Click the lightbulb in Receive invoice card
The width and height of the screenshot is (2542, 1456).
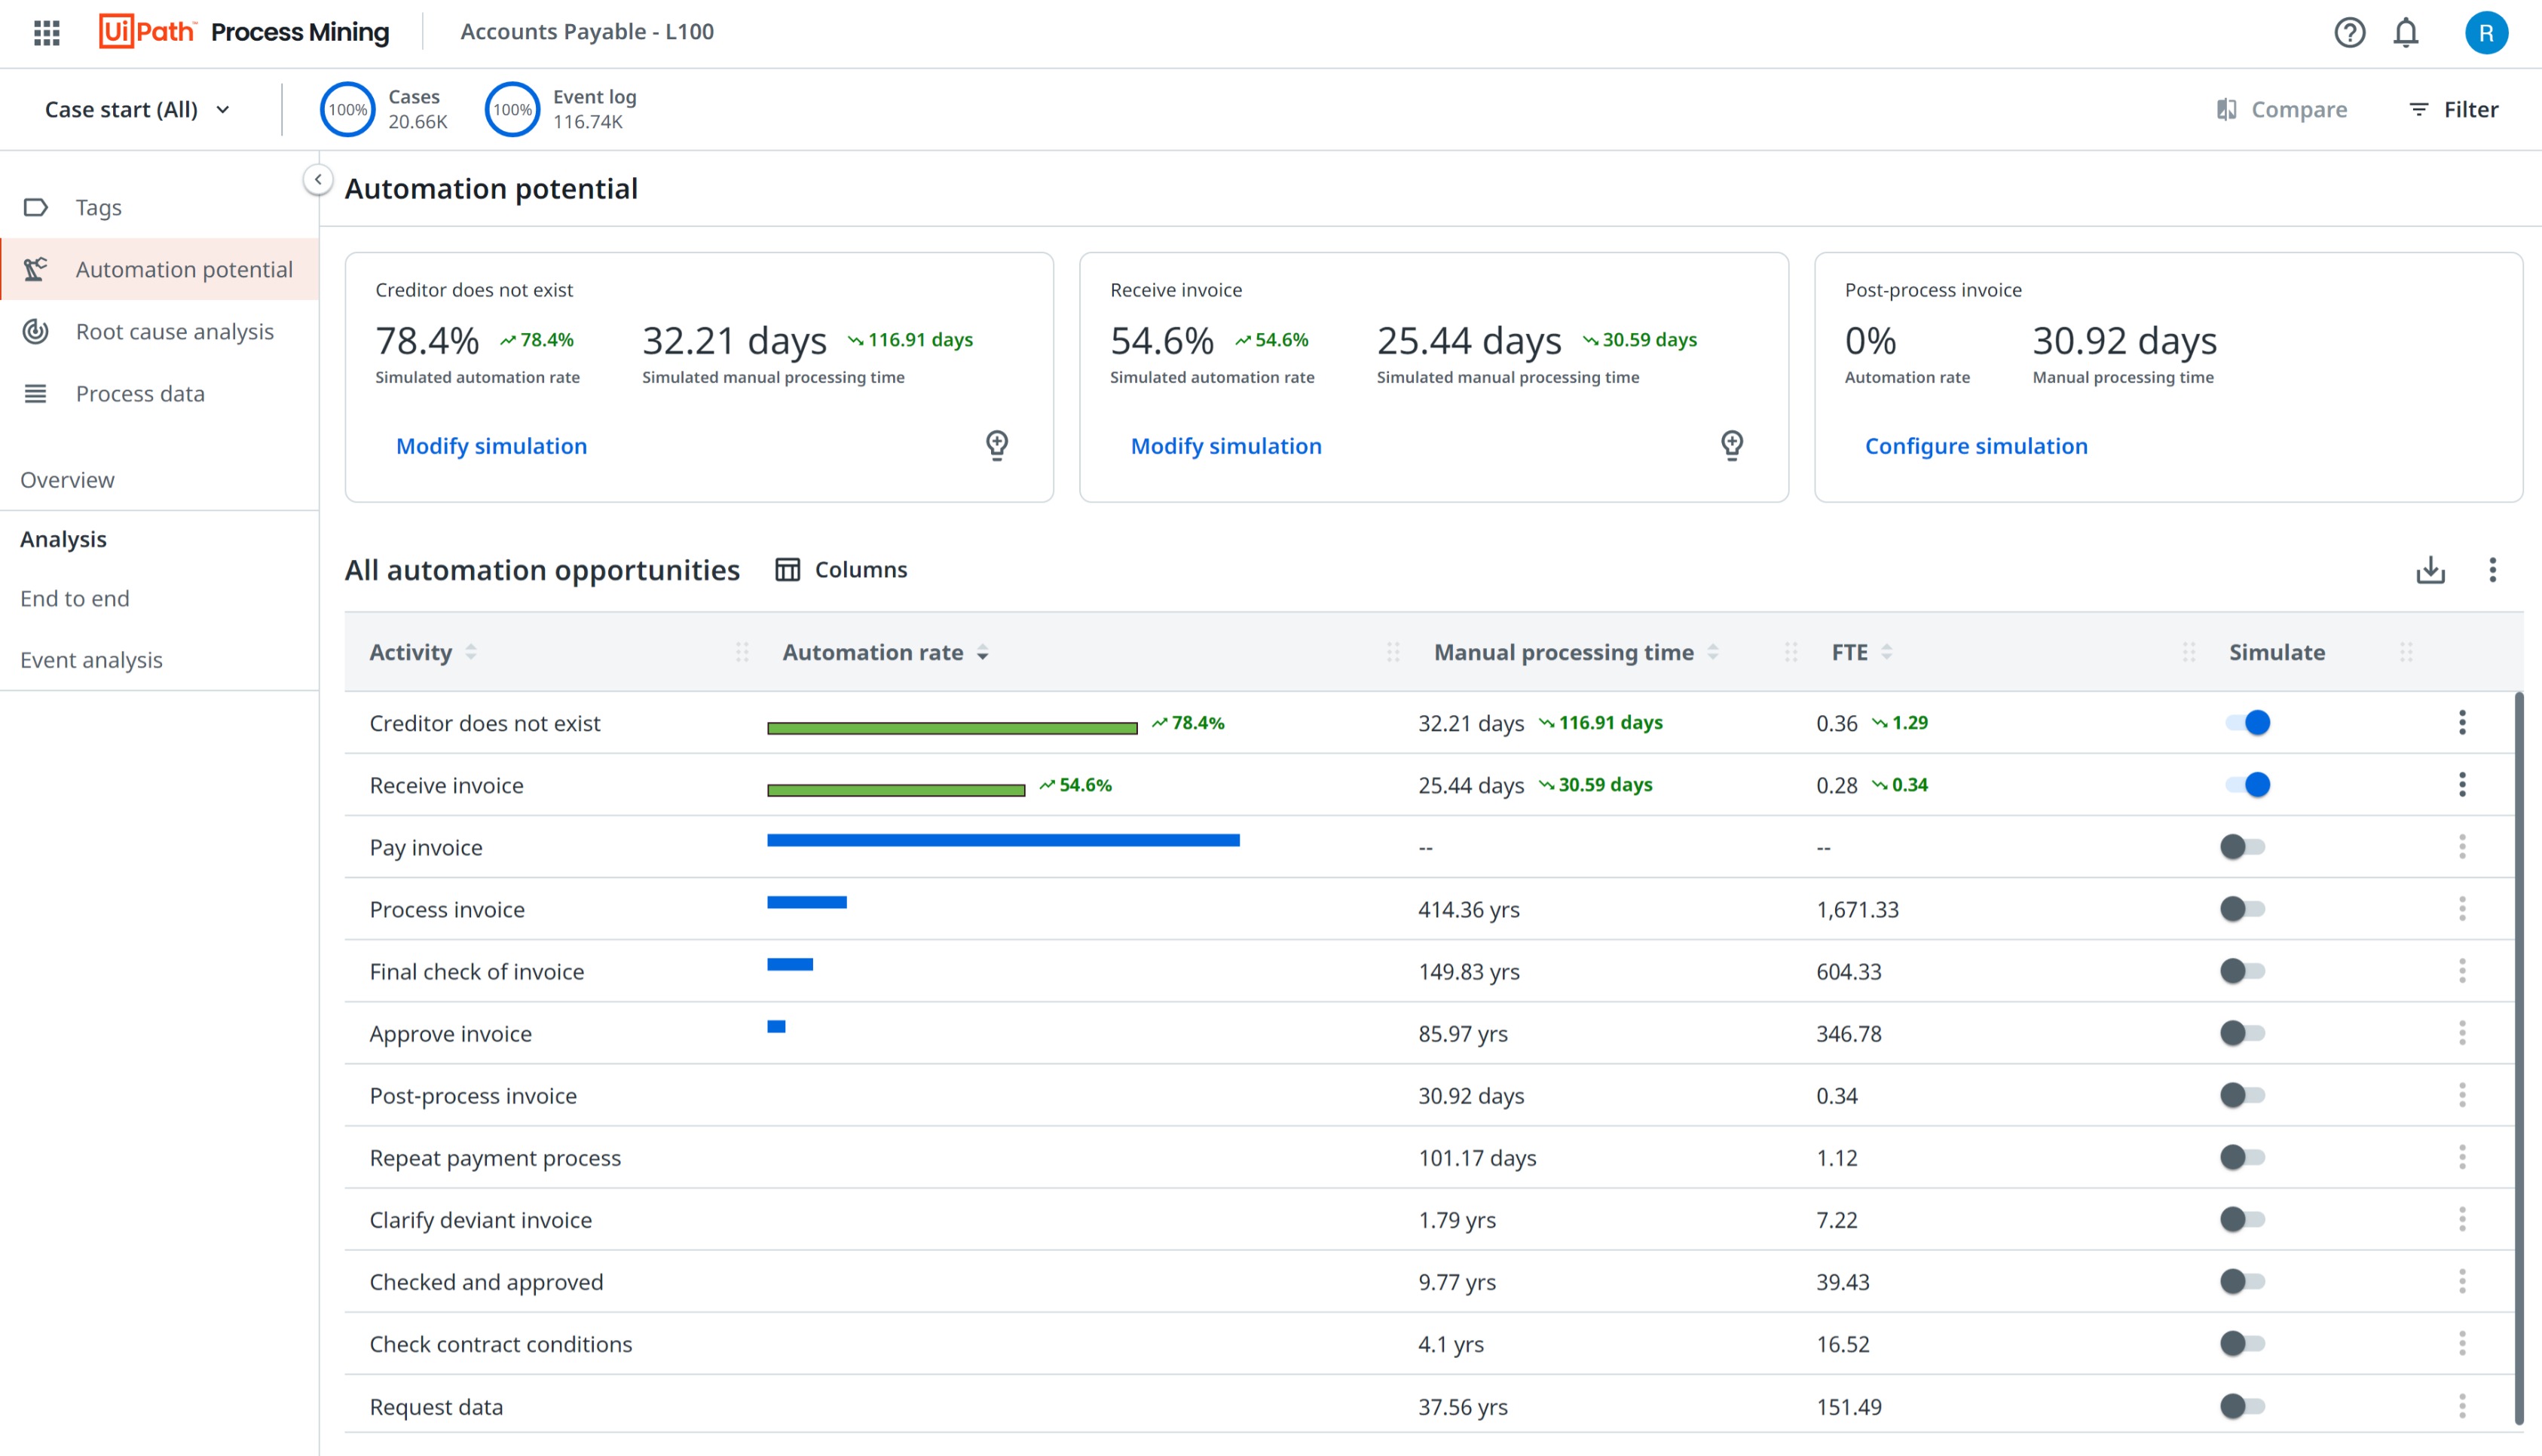coord(1732,444)
